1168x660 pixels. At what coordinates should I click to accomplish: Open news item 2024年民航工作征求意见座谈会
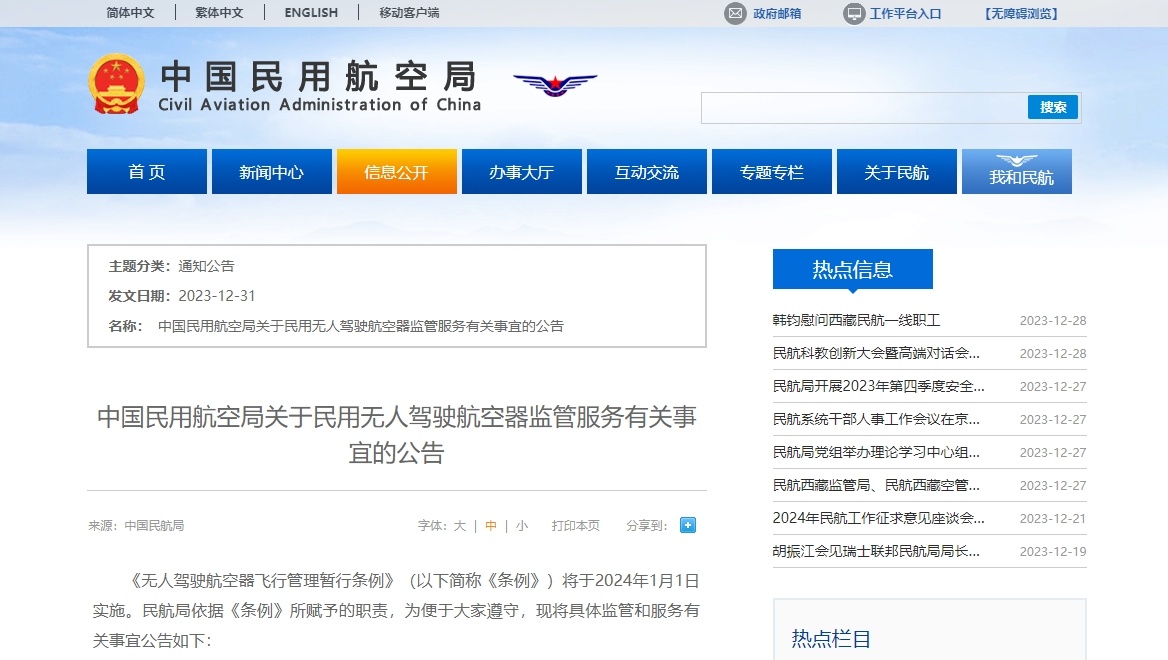coord(878,518)
